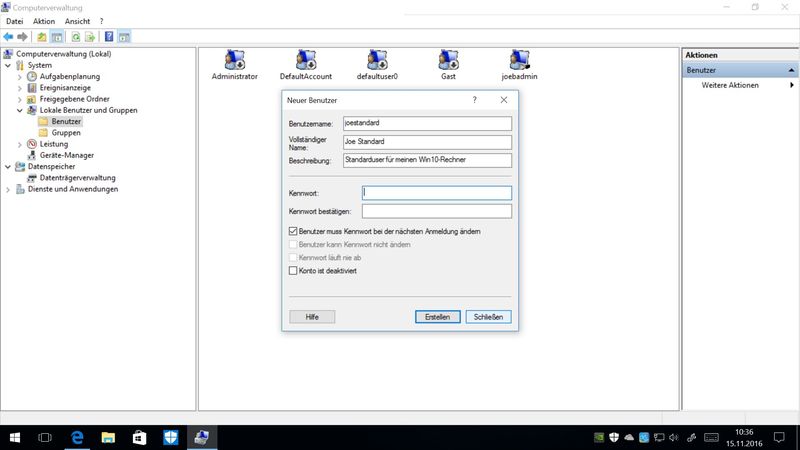Image resolution: width=800 pixels, height=450 pixels.
Task: Toggle the console tree pane toolbar icon
Action: tap(57, 37)
